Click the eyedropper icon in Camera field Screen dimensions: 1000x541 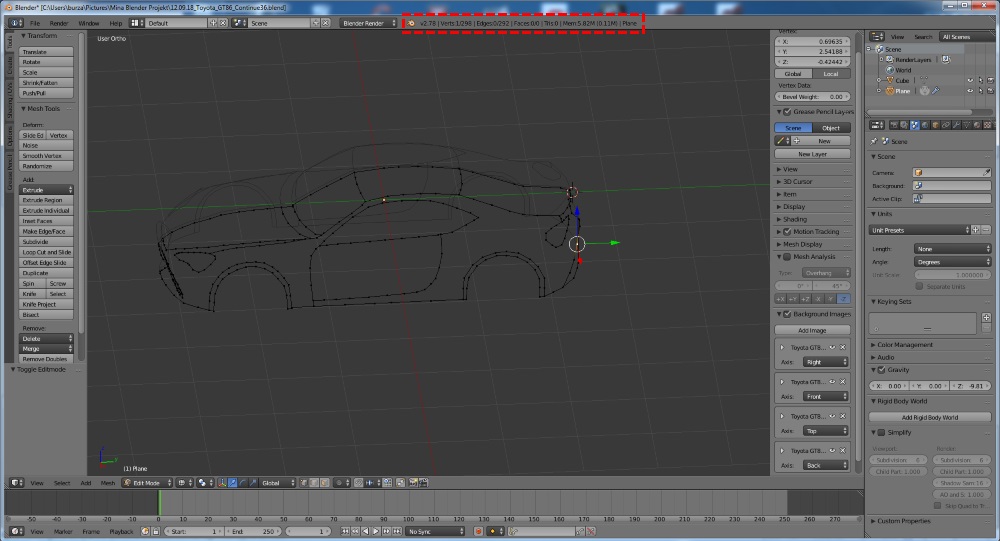tap(986, 172)
